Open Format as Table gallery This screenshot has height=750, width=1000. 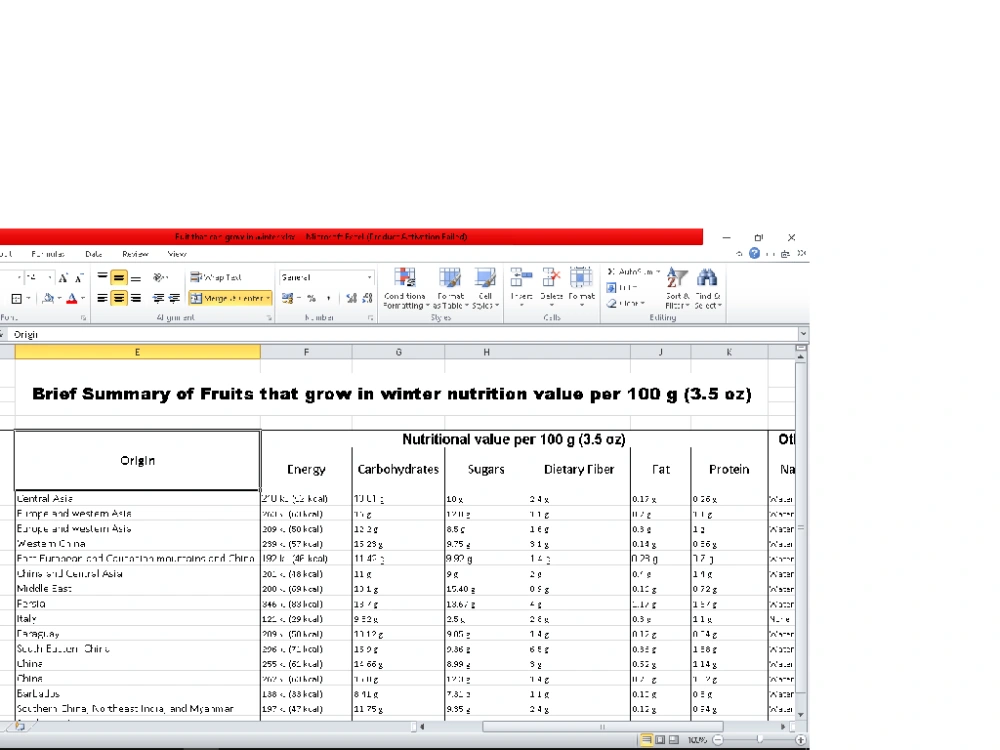tap(450, 288)
